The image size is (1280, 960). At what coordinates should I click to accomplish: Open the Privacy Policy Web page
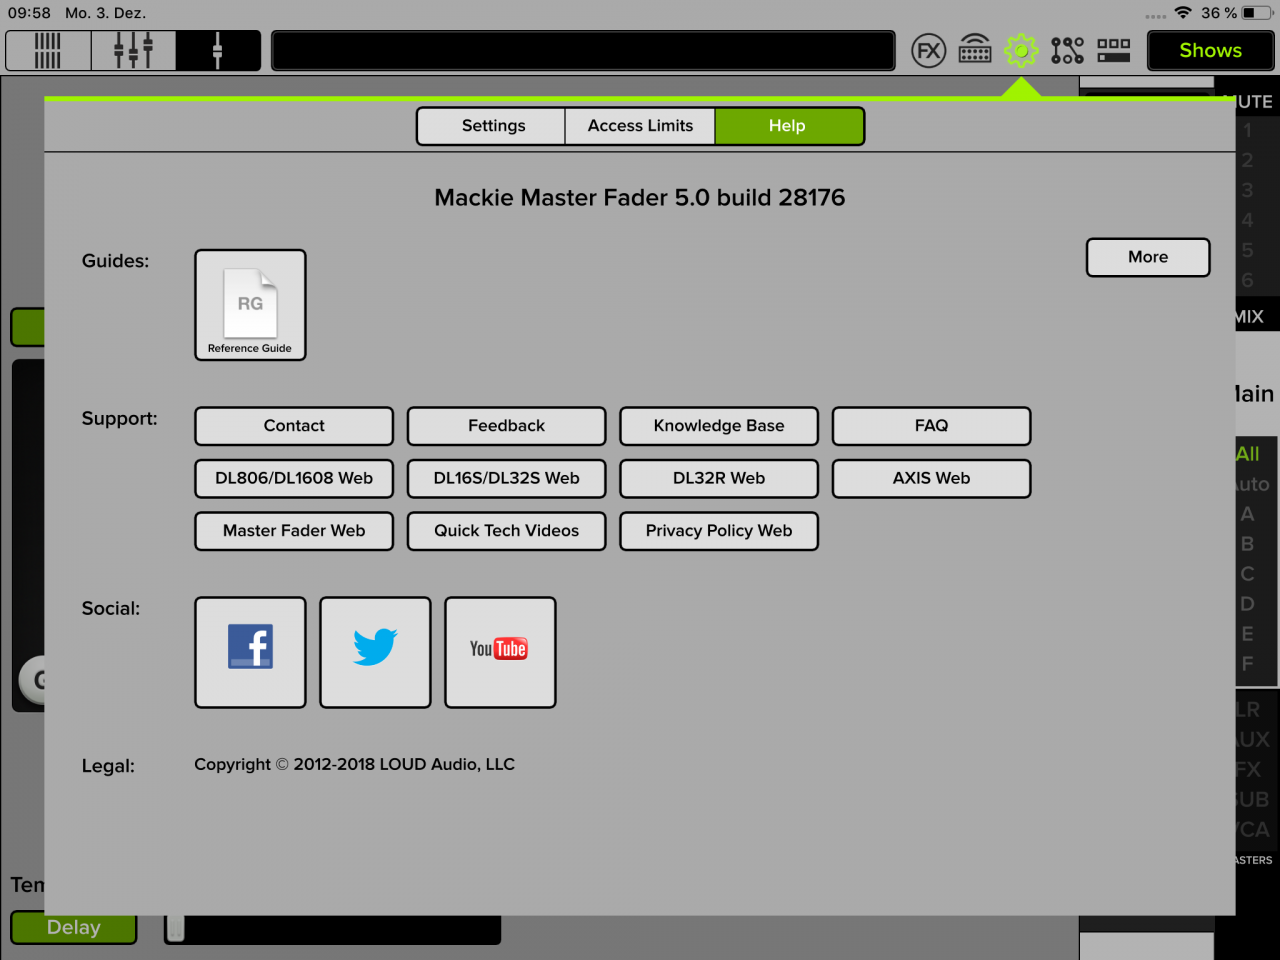[719, 531]
